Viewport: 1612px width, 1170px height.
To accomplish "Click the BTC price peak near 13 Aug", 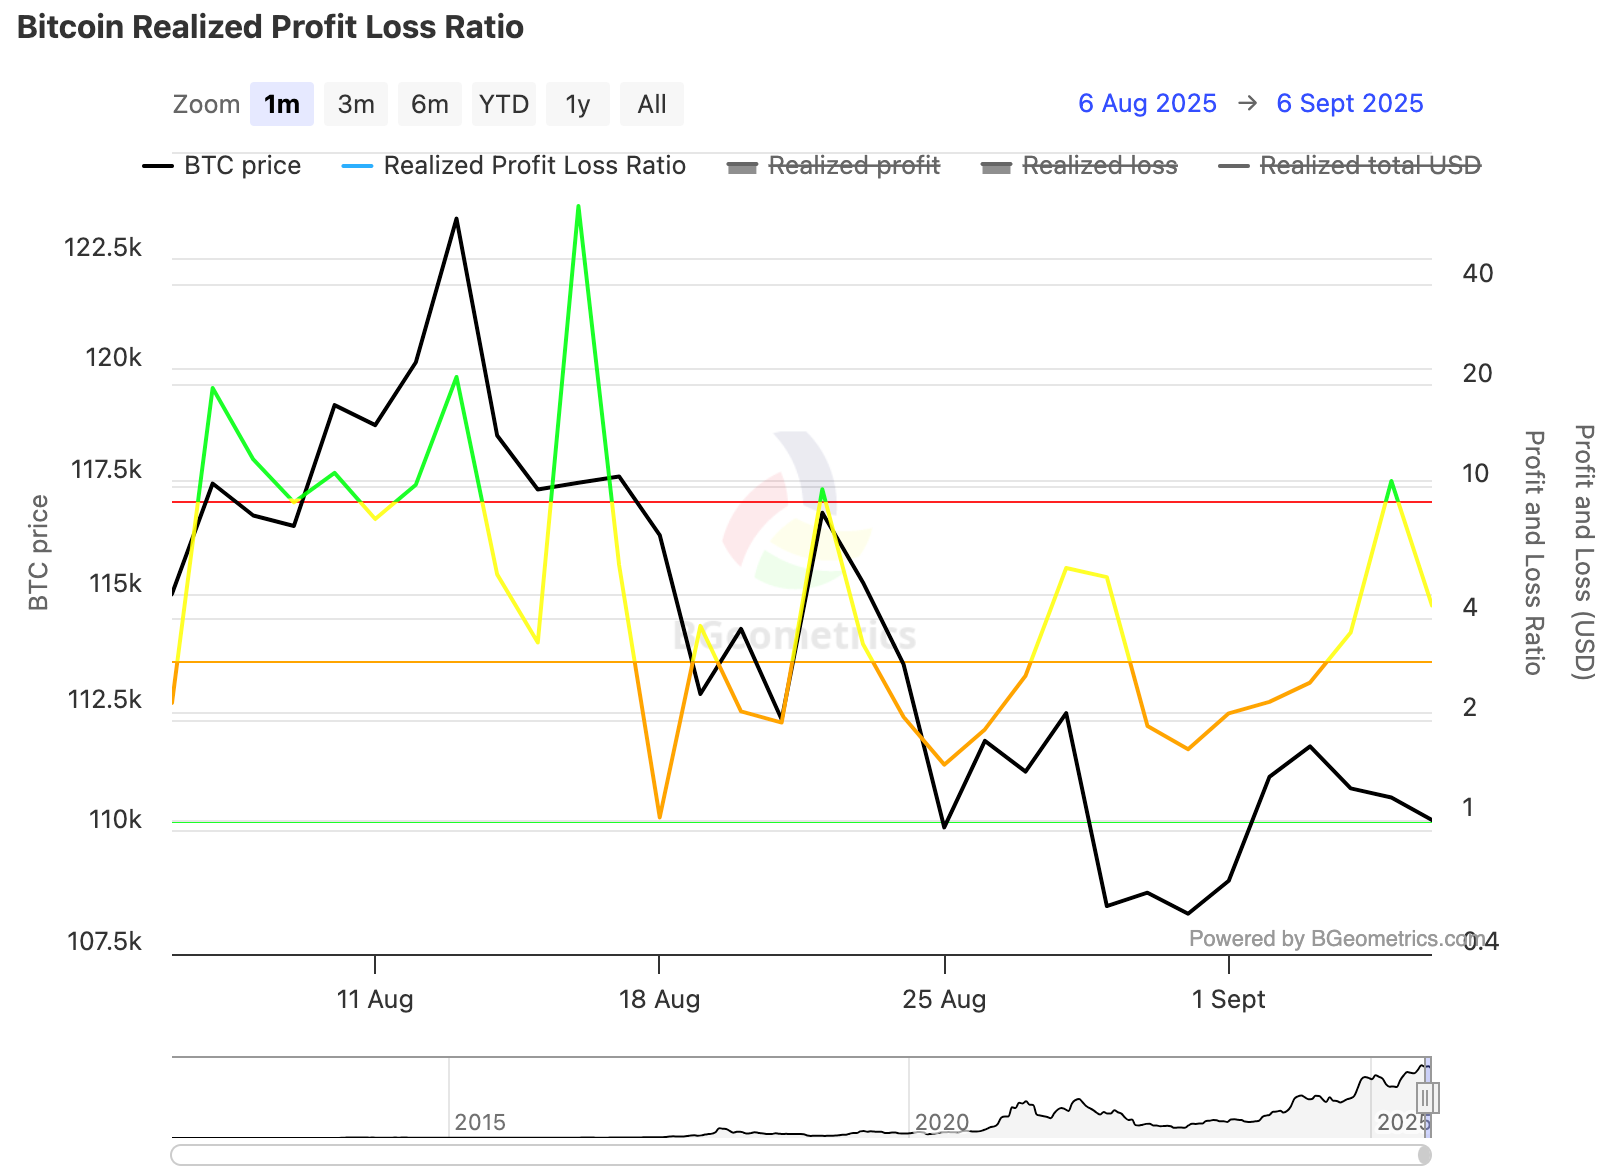I will click(x=456, y=219).
